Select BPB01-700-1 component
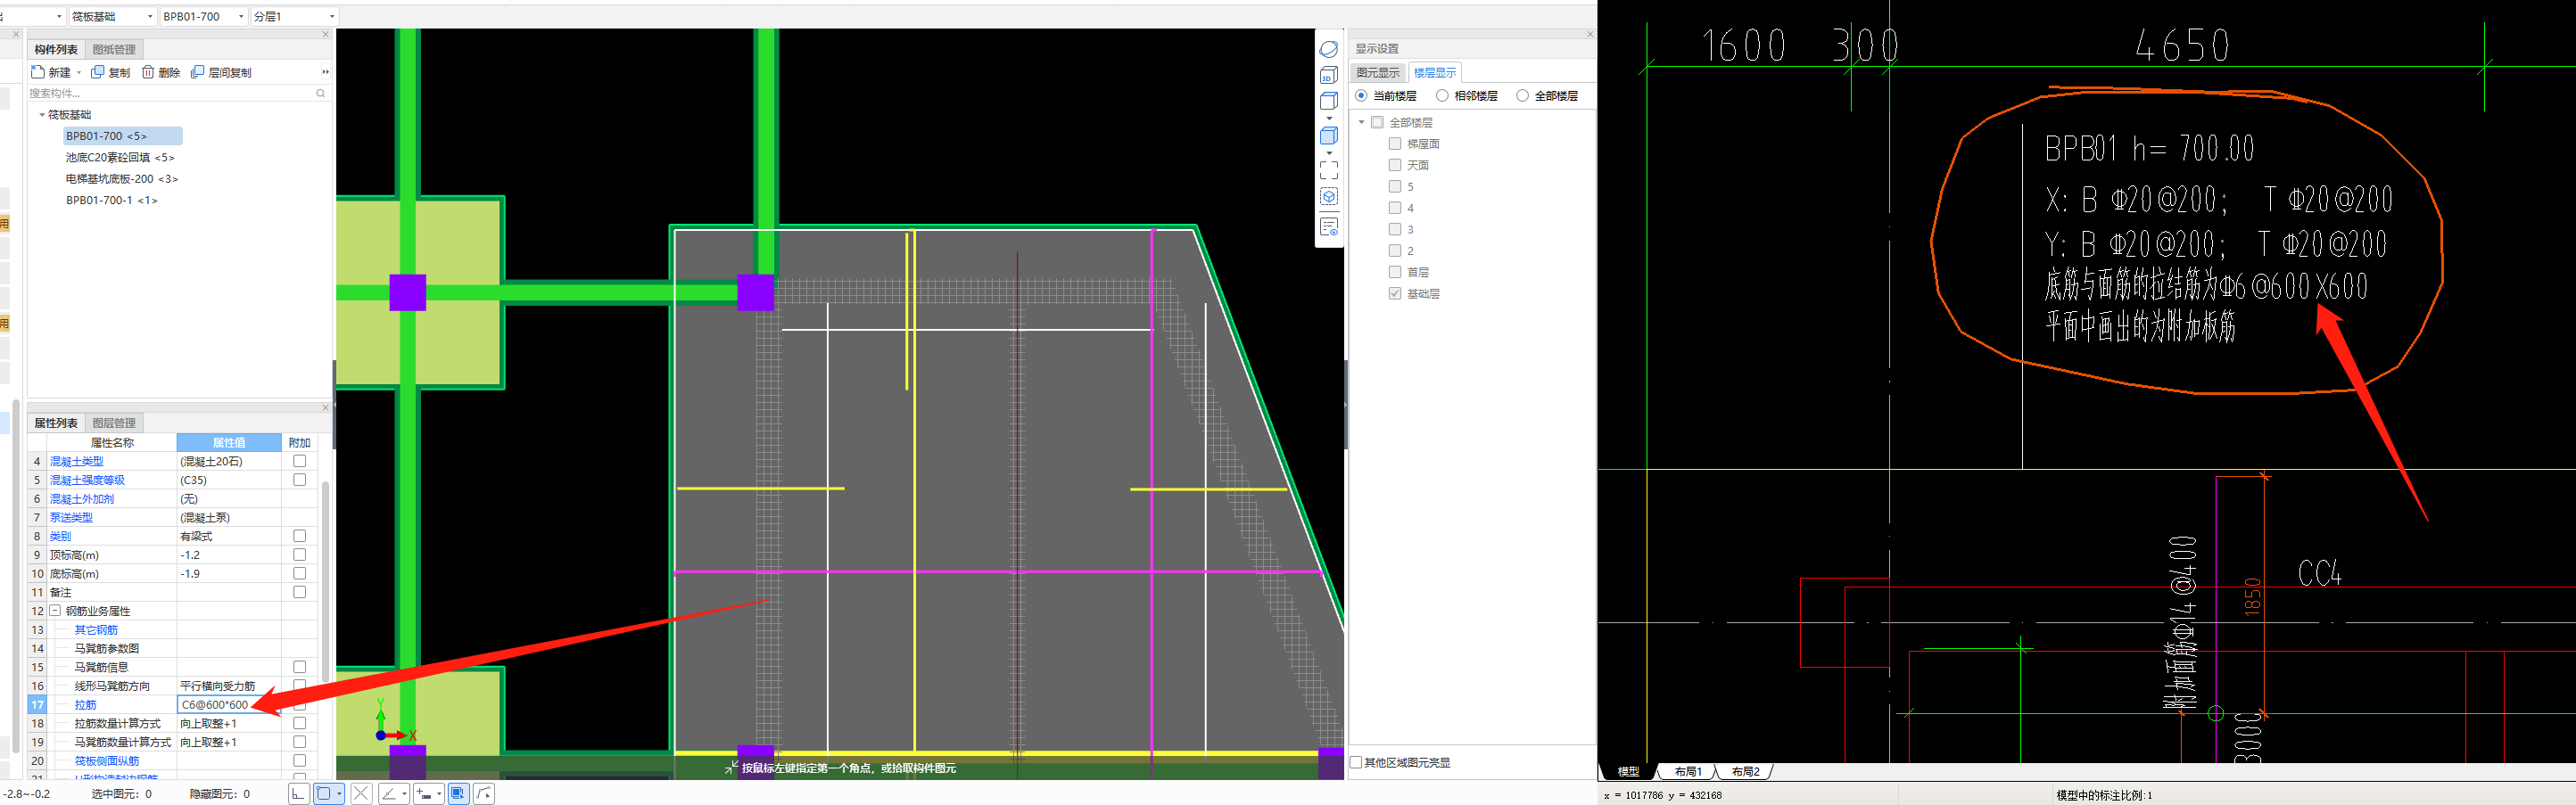This screenshot has width=2576, height=805. pyautogui.click(x=112, y=200)
